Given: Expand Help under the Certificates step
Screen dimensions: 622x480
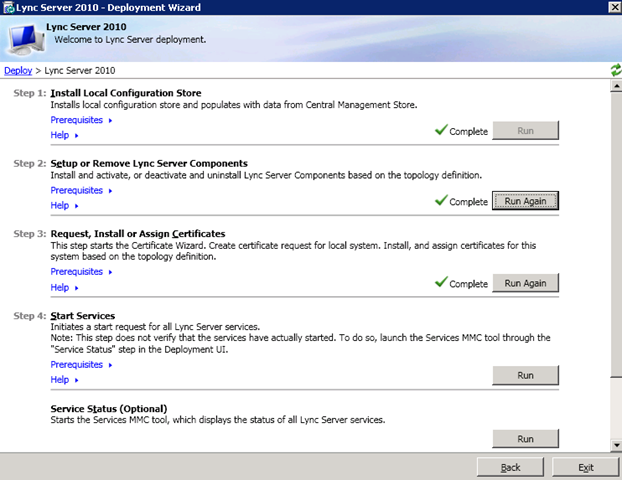Looking at the screenshot, I should pos(61,287).
